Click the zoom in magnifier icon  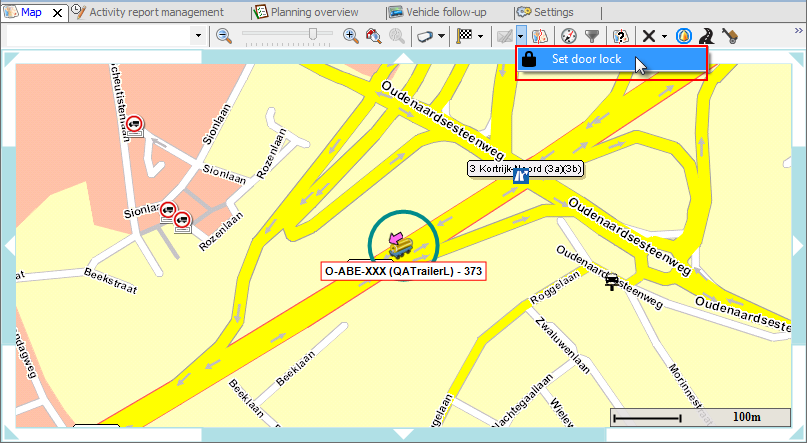[x=351, y=36]
